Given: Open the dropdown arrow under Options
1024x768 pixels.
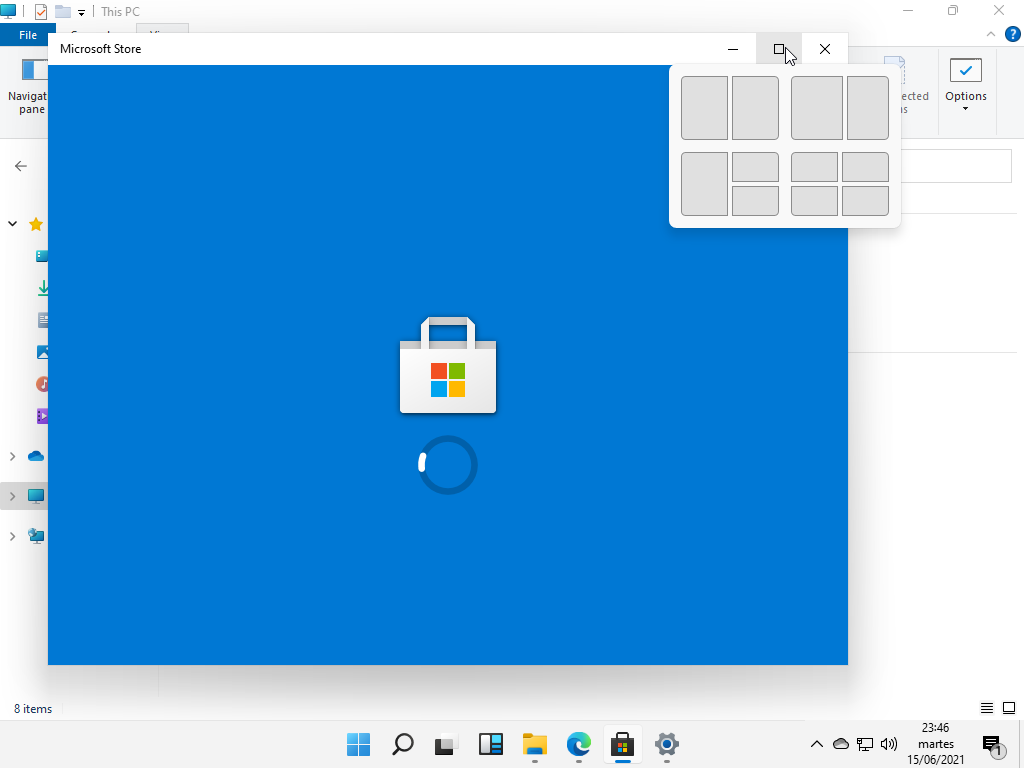Looking at the screenshot, I should (966, 108).
